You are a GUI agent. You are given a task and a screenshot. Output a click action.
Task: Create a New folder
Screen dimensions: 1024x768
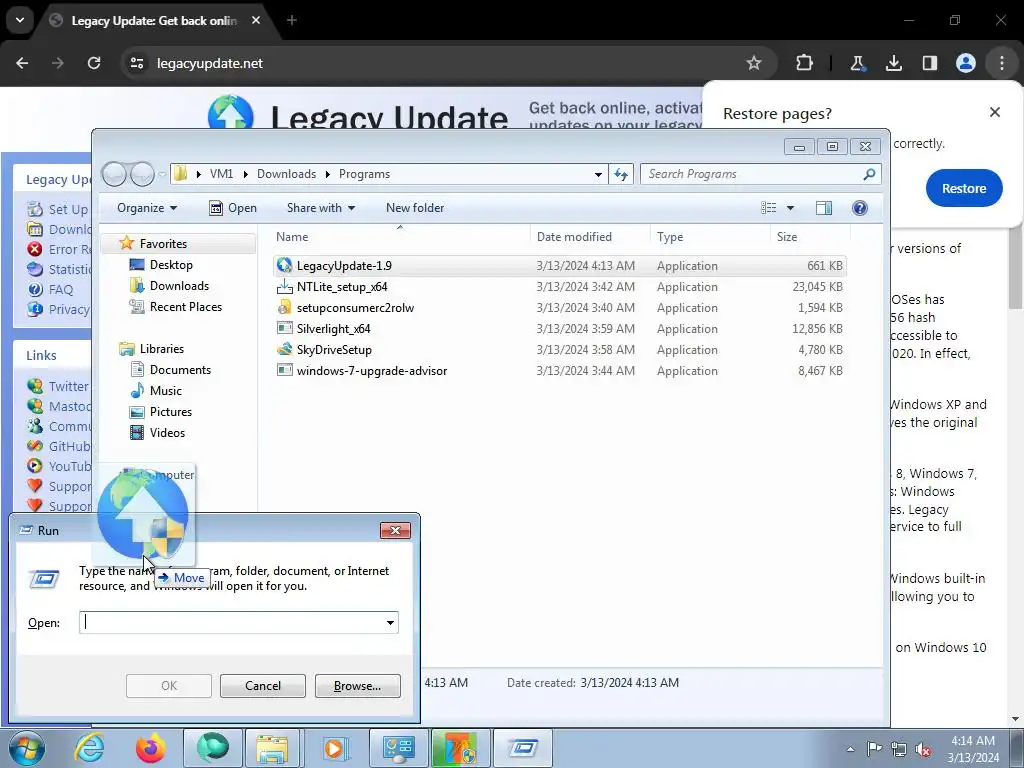tap(415, 208)
